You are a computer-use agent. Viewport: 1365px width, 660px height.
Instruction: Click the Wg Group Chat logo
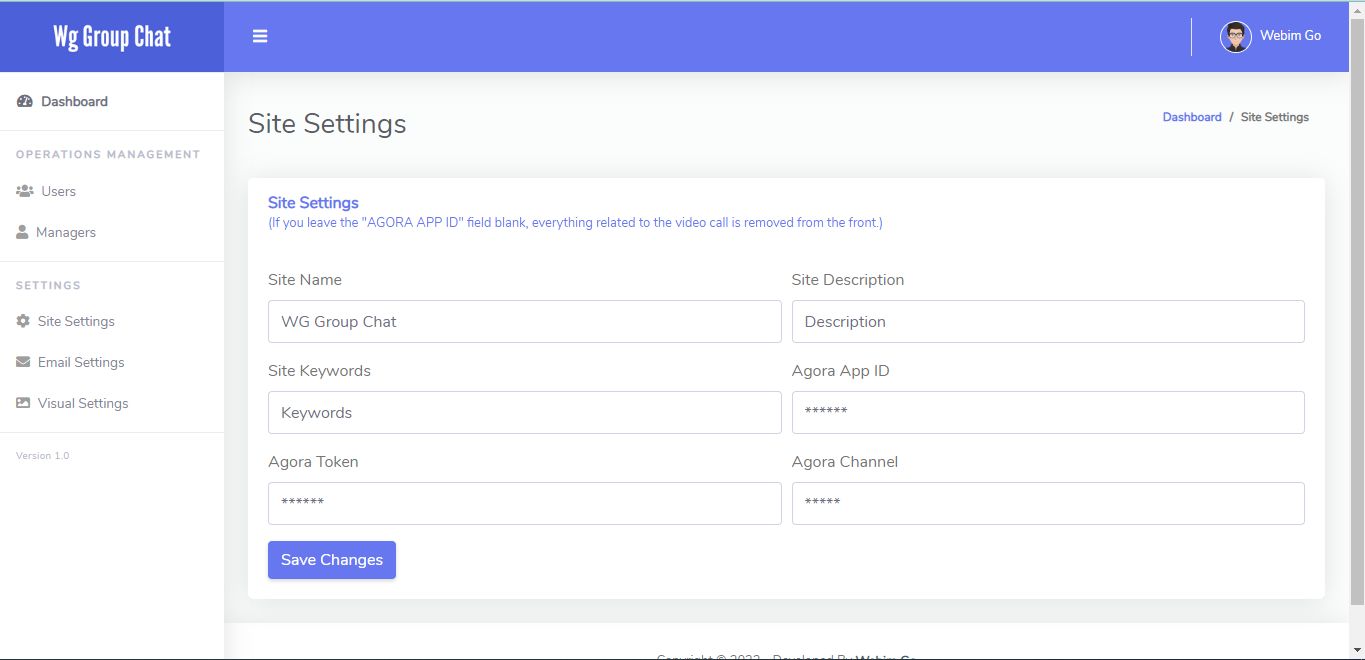coord(112,37)
